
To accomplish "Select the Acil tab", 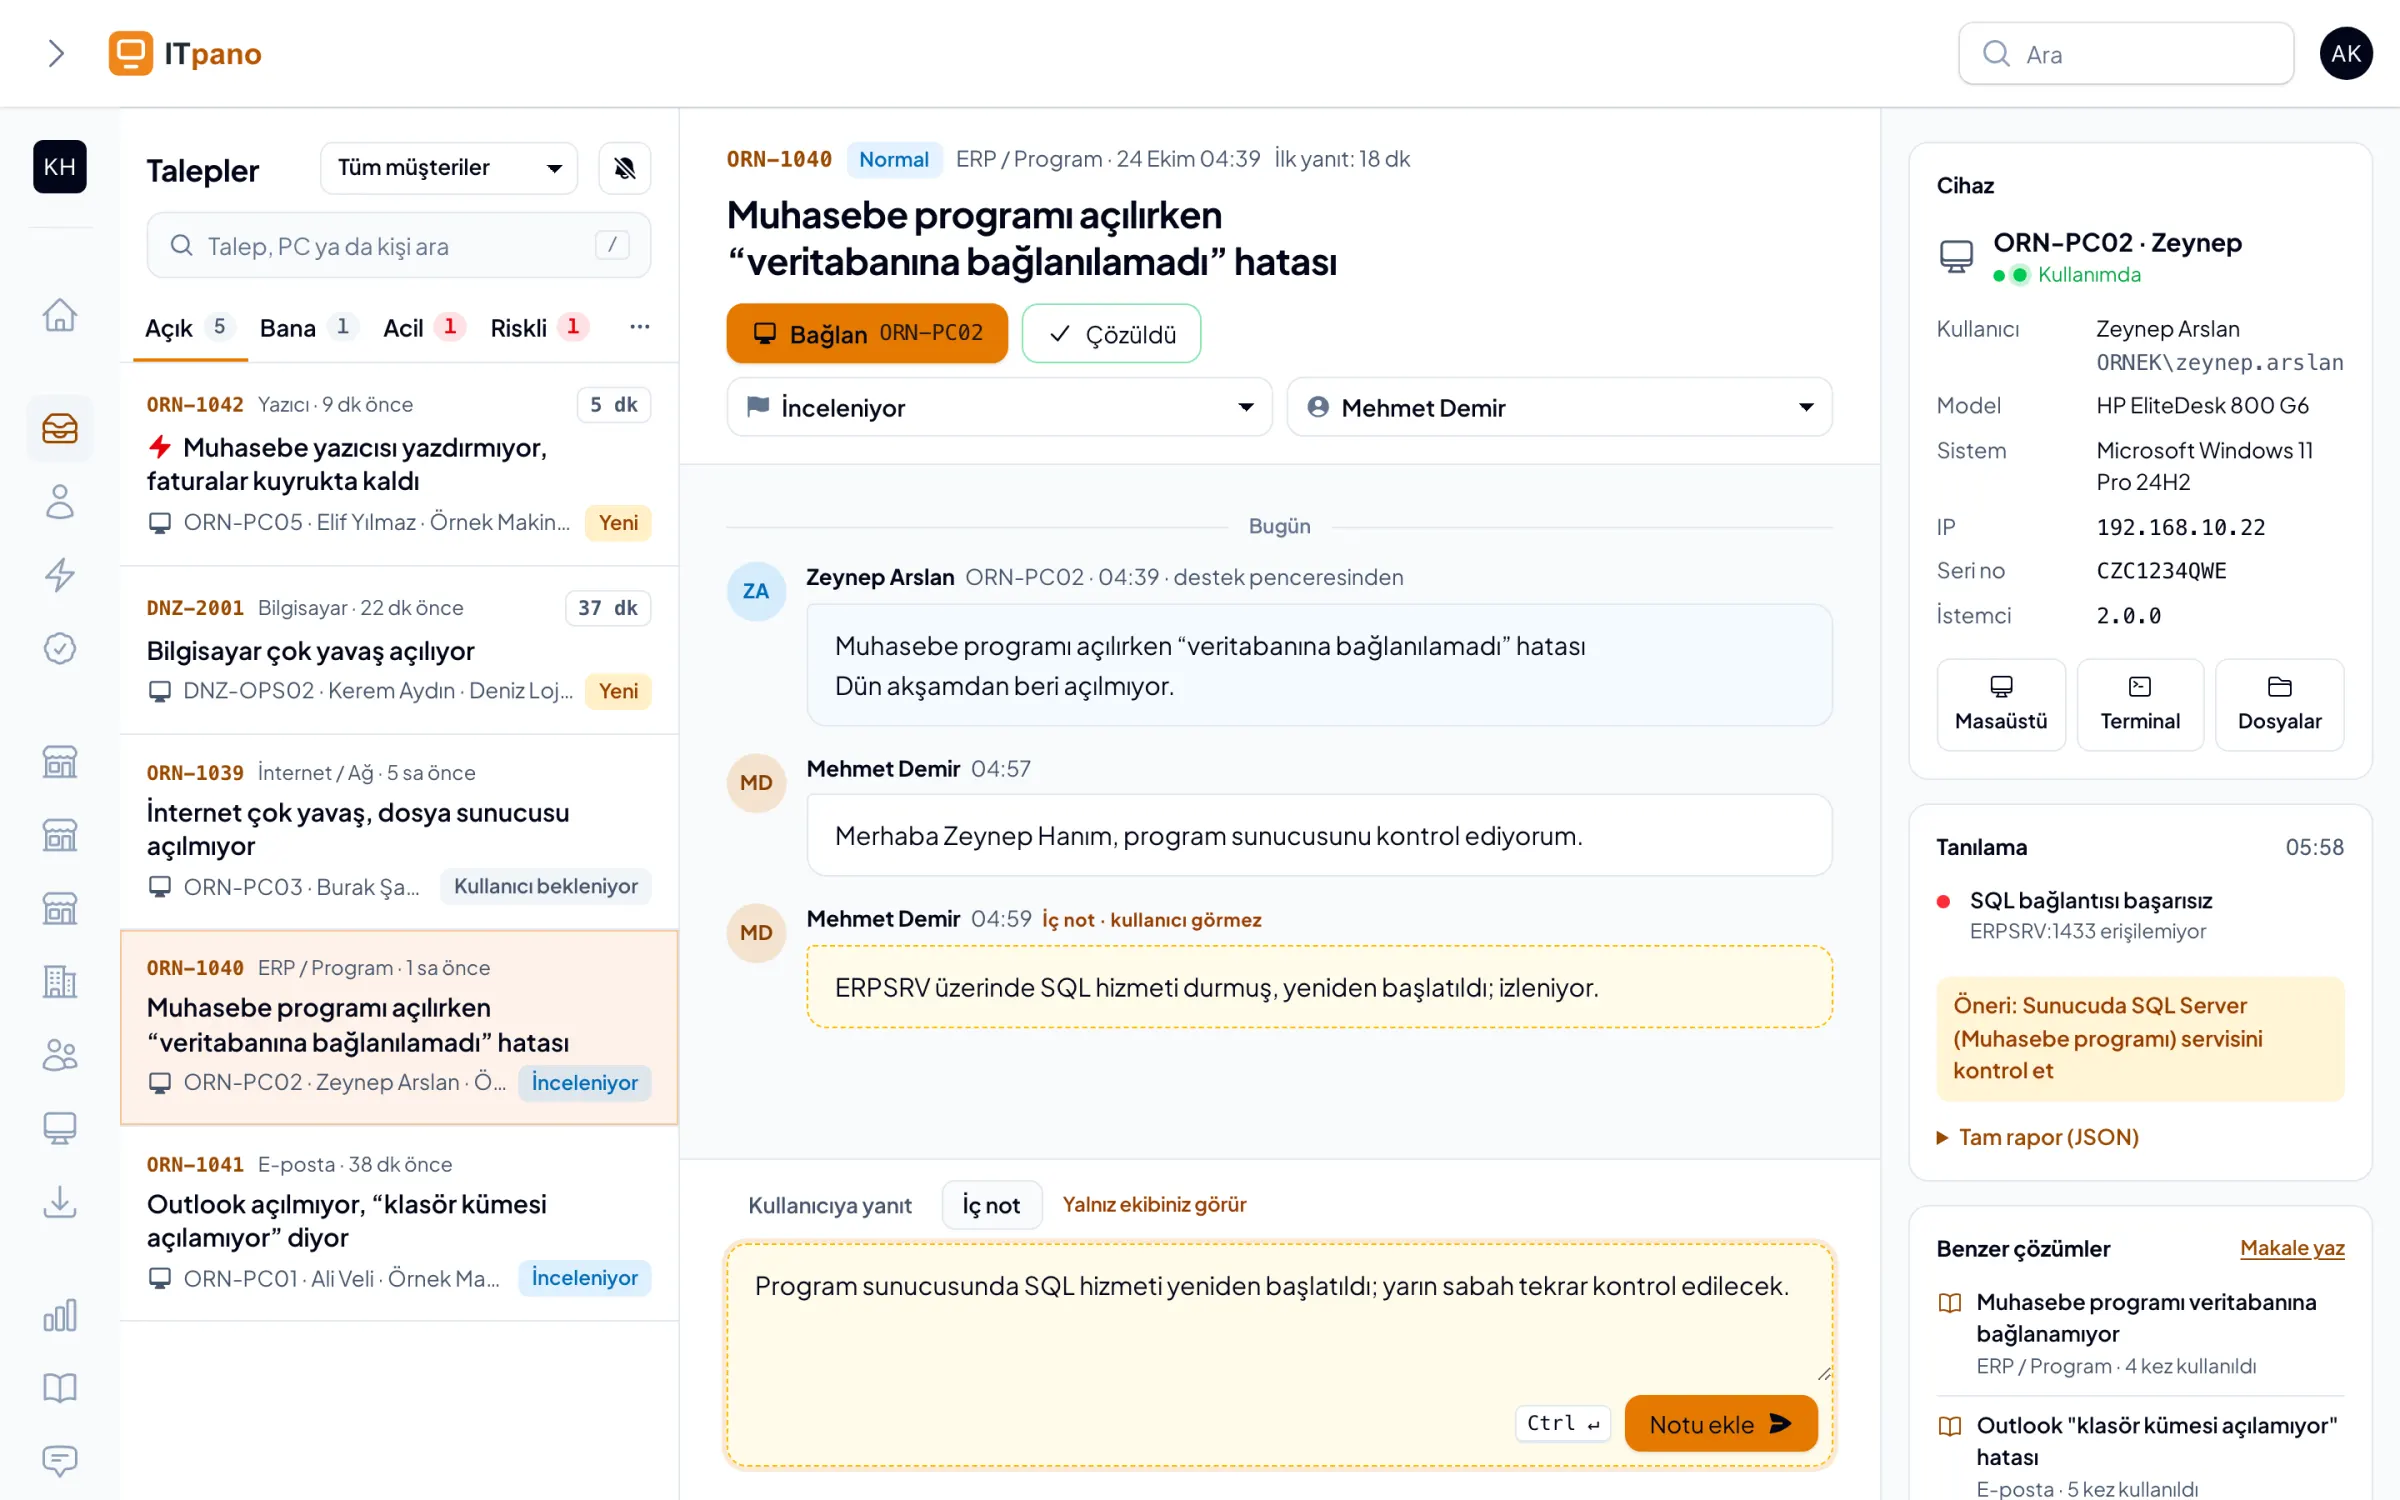I will pyautogui.click(x=424, y=328).
